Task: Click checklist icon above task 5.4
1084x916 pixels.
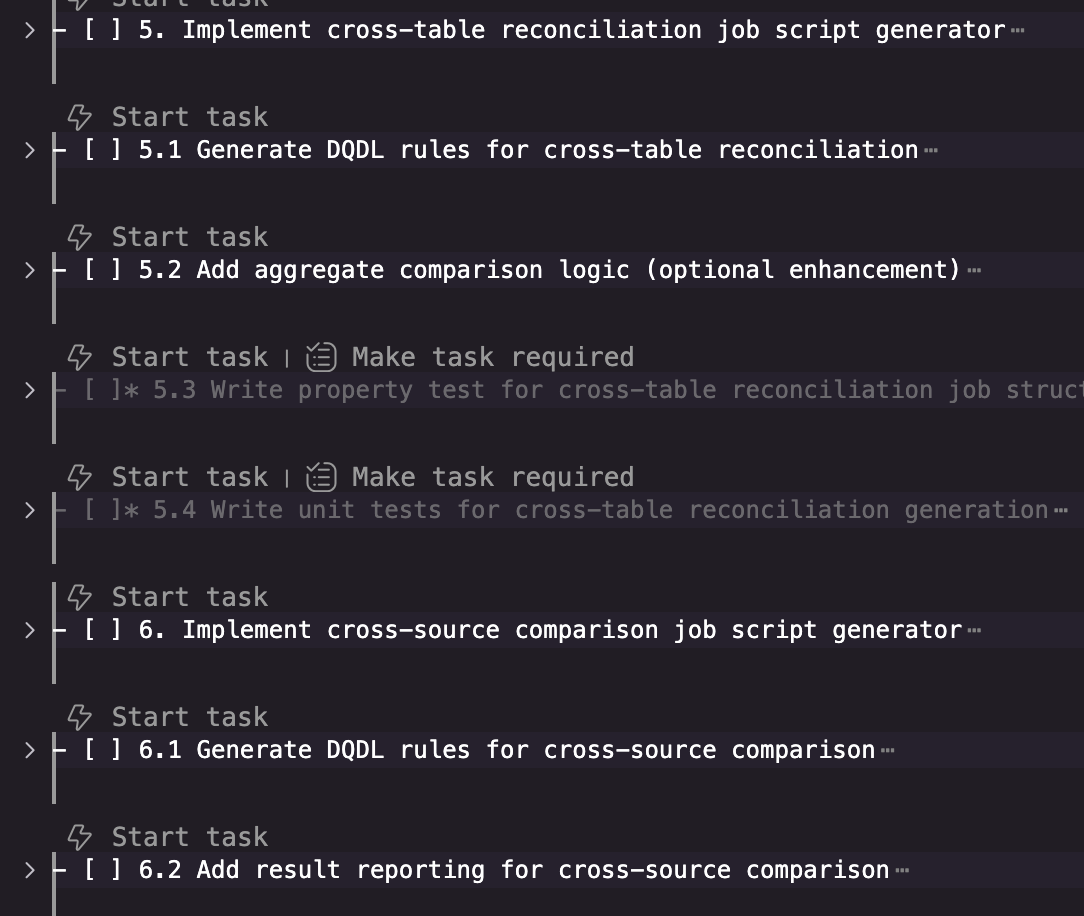Action: (321, 478)
